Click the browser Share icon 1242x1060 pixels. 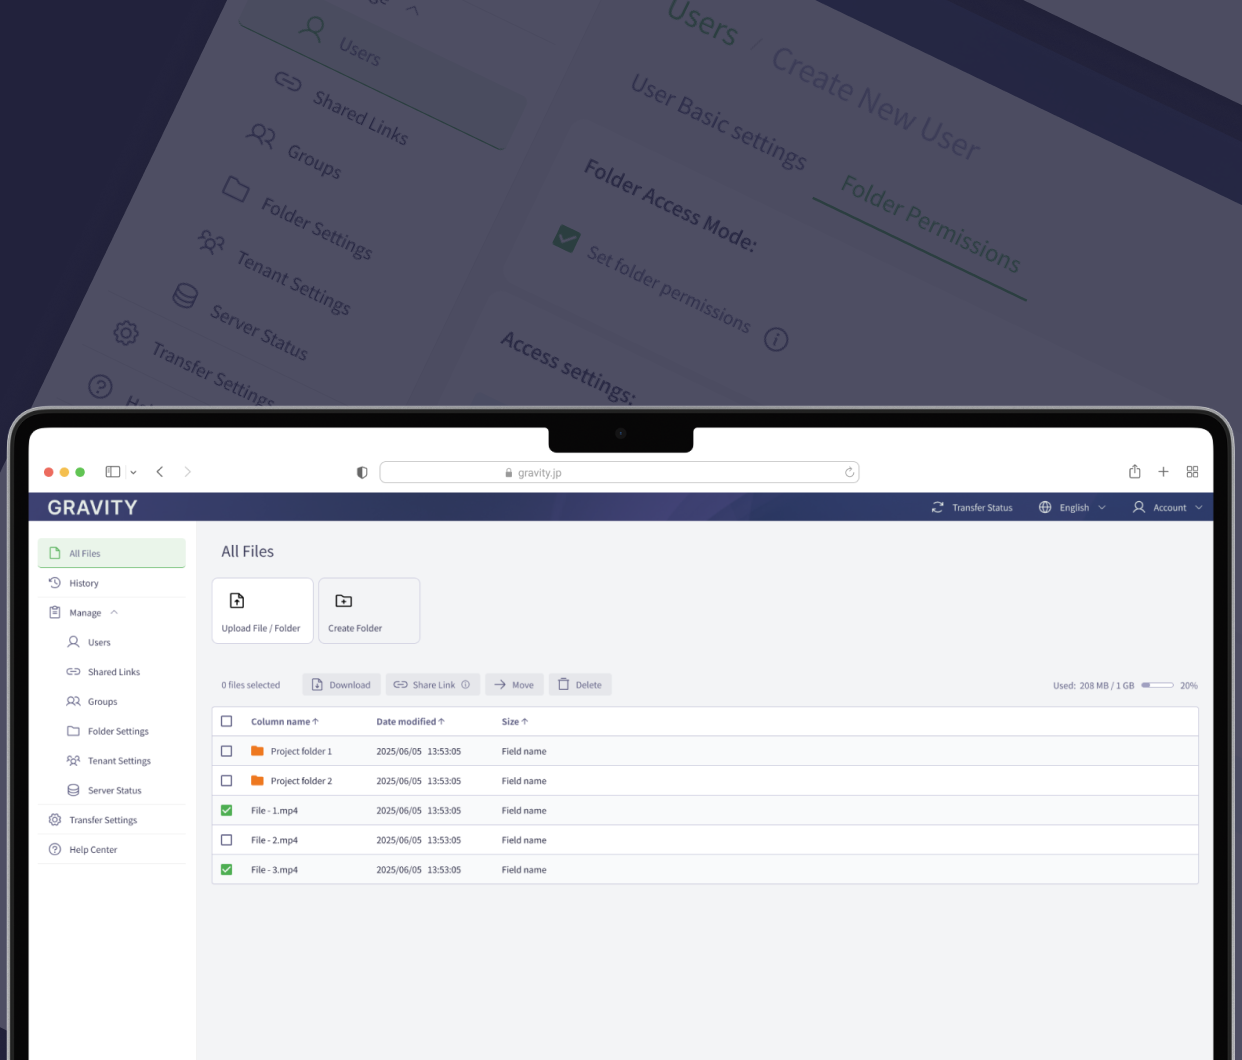1135,471
